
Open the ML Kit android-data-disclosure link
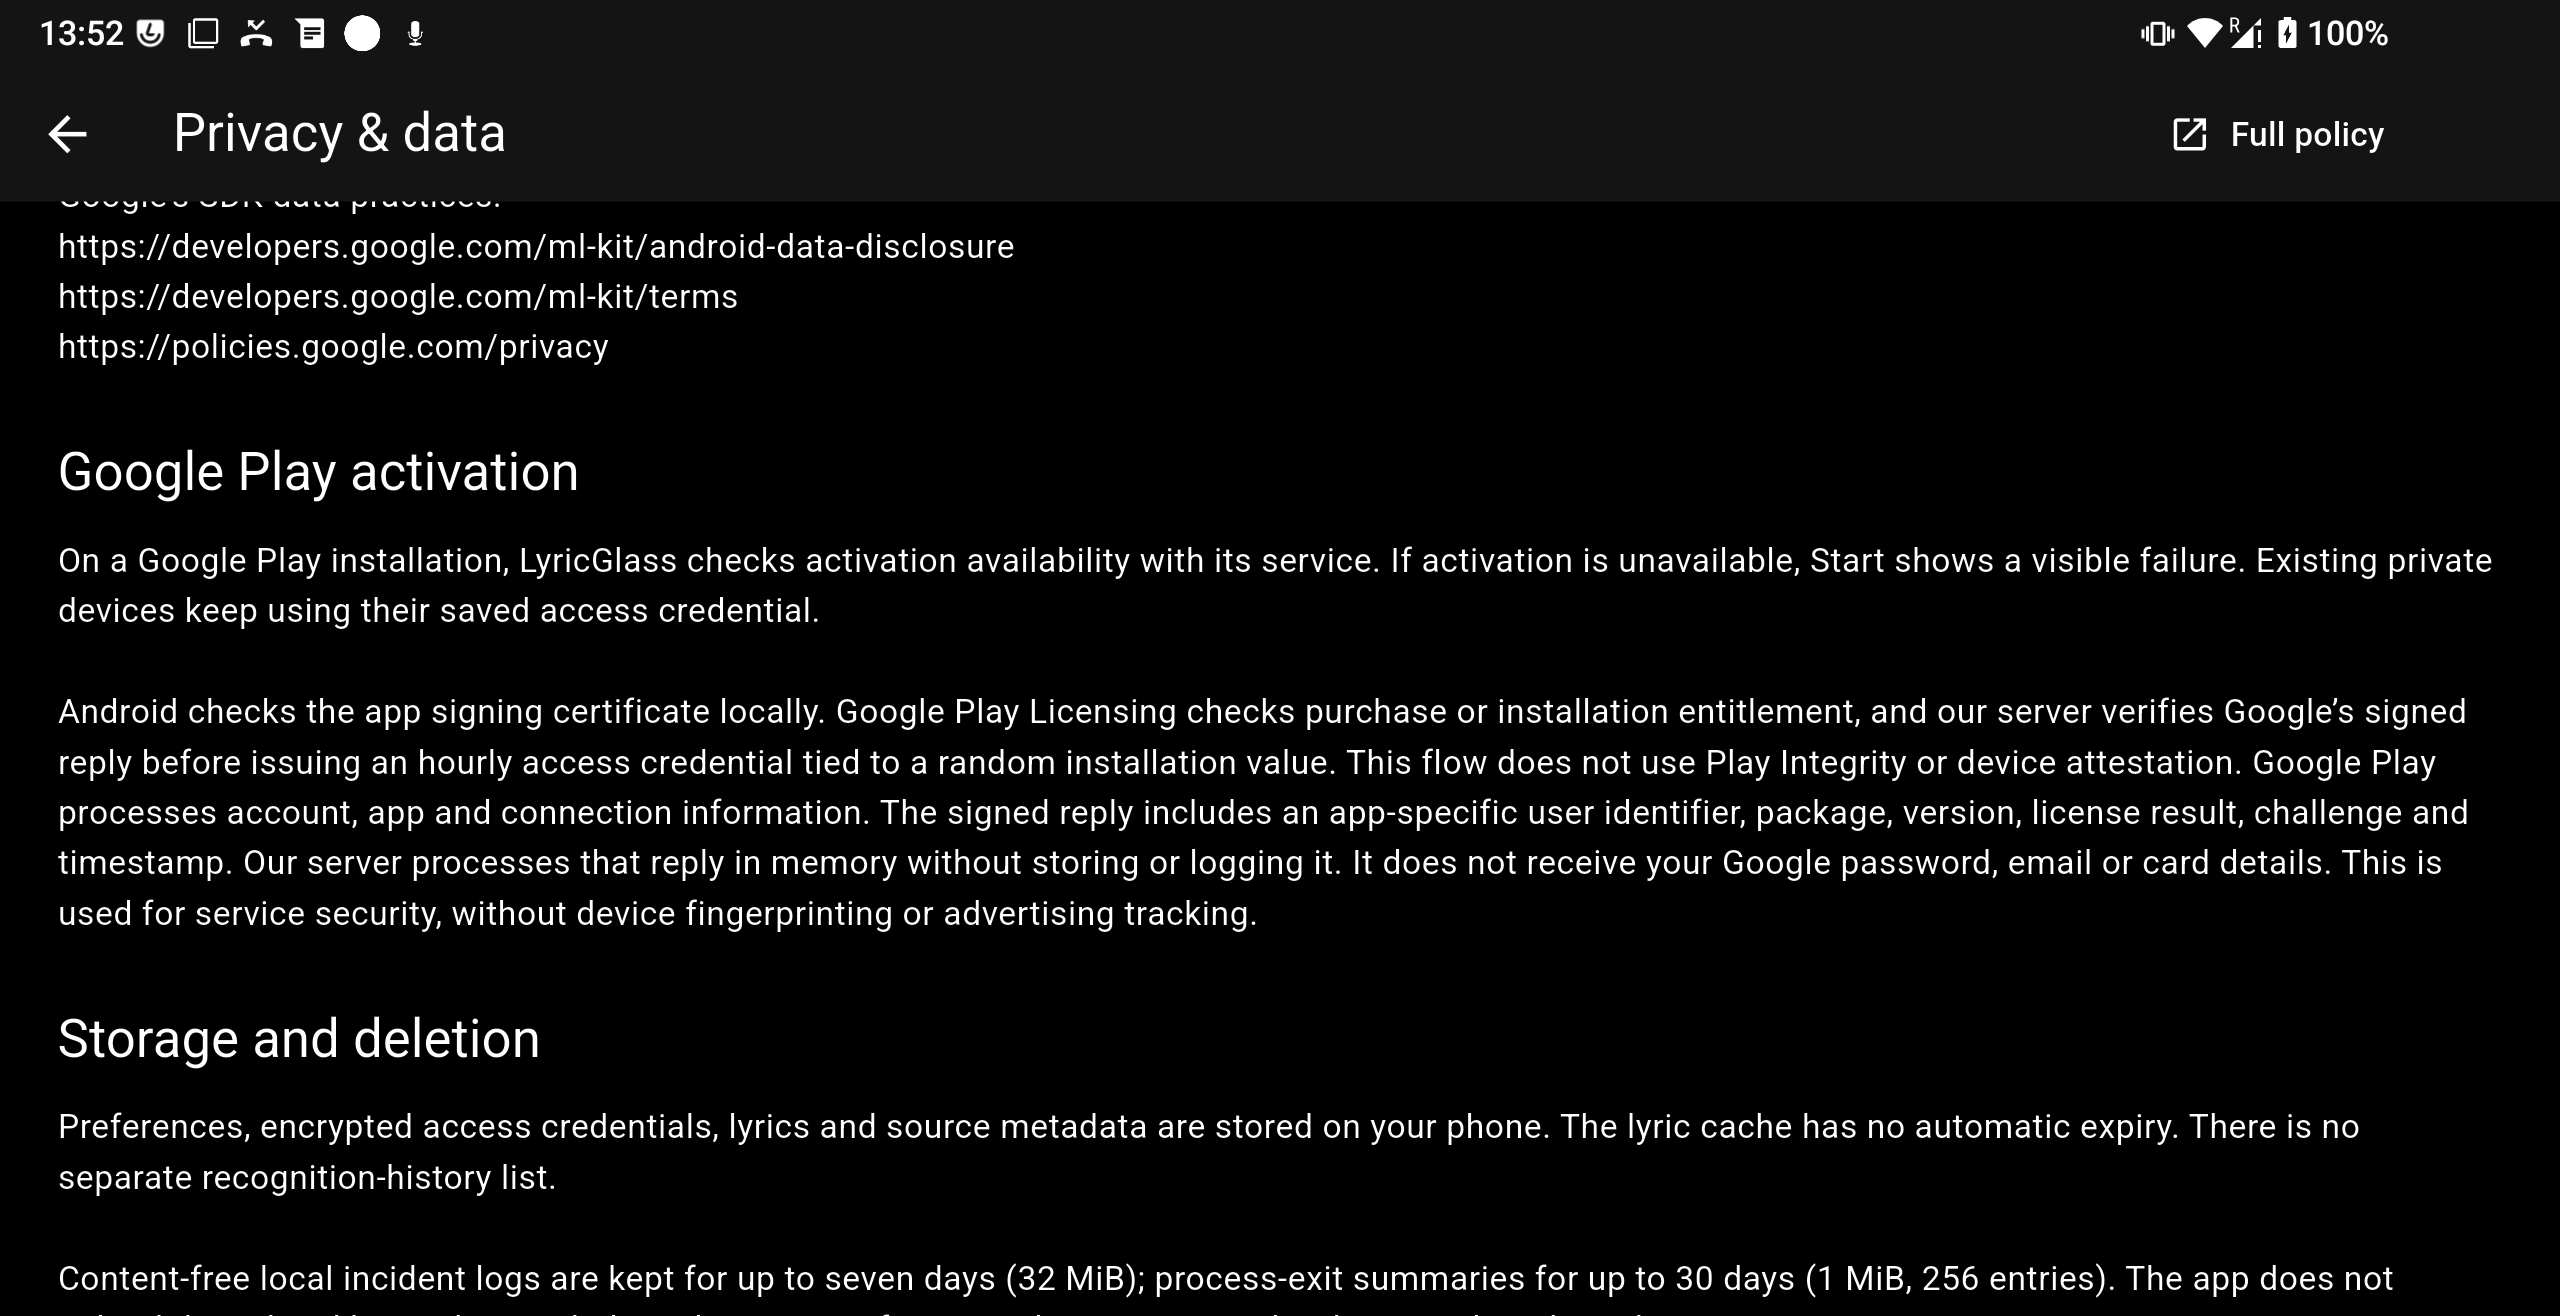tap(536, 247)
